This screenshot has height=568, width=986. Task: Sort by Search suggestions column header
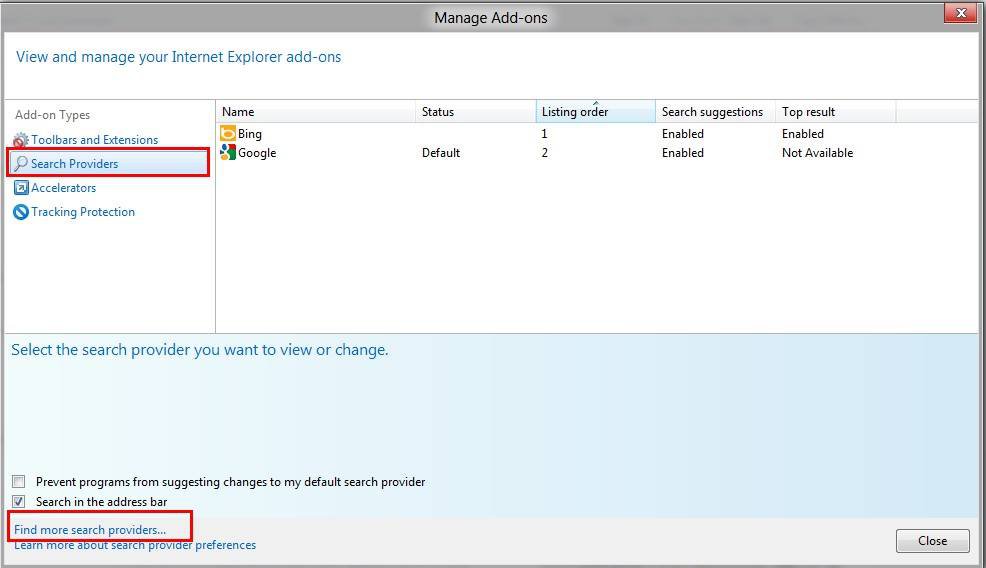[715, 111]
